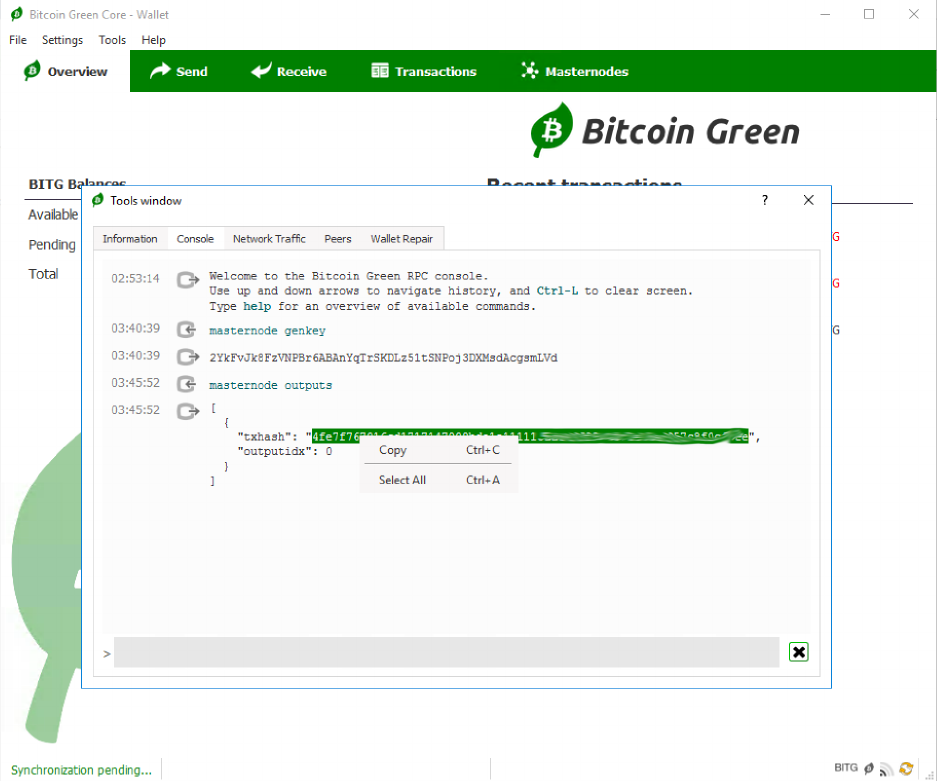Switch to the Wallet Repair tab
Viewport: 937px width, 781px height.
[x=402, y=239]
